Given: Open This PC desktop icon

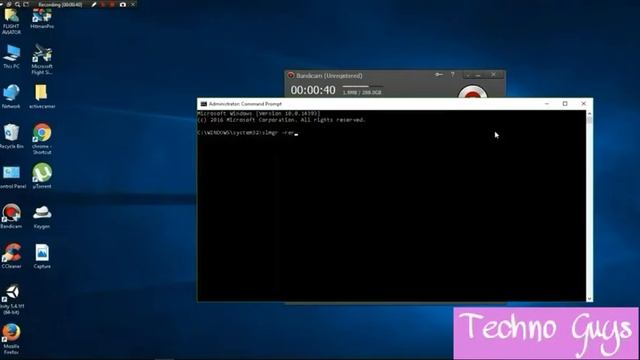Looking at the screenshot, I should tap(11, 56).
